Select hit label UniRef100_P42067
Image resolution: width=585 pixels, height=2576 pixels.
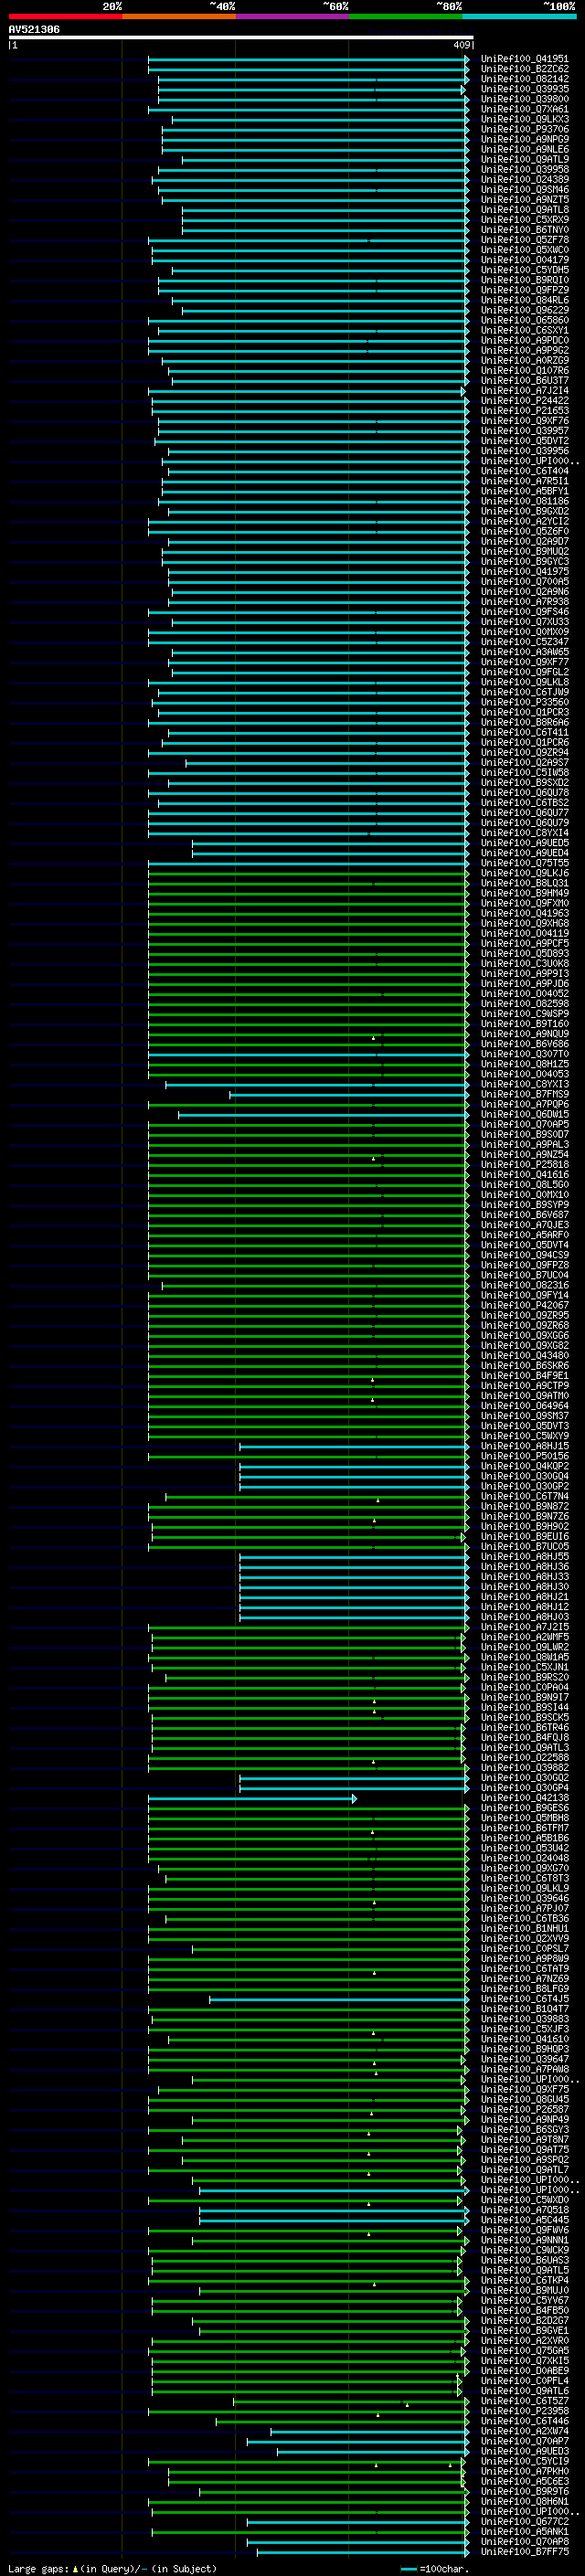[x=524, y=1305]
